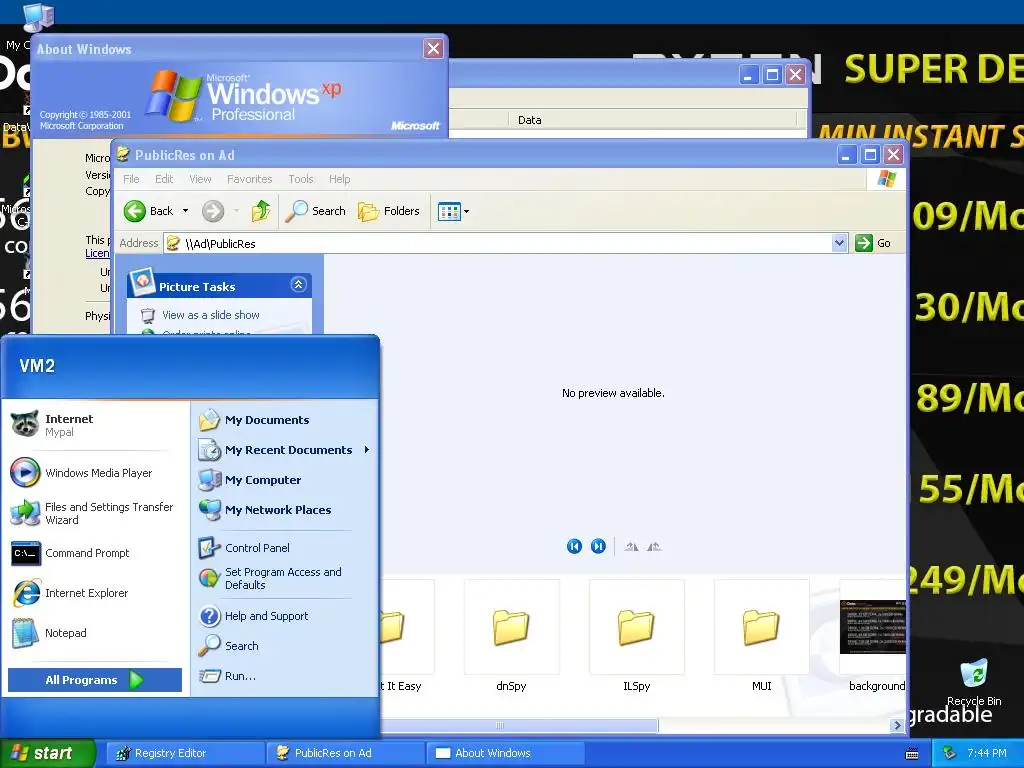Open Search from the Start menu
The width and height of the screenshot is (1024, 768).
pos(285,646)
